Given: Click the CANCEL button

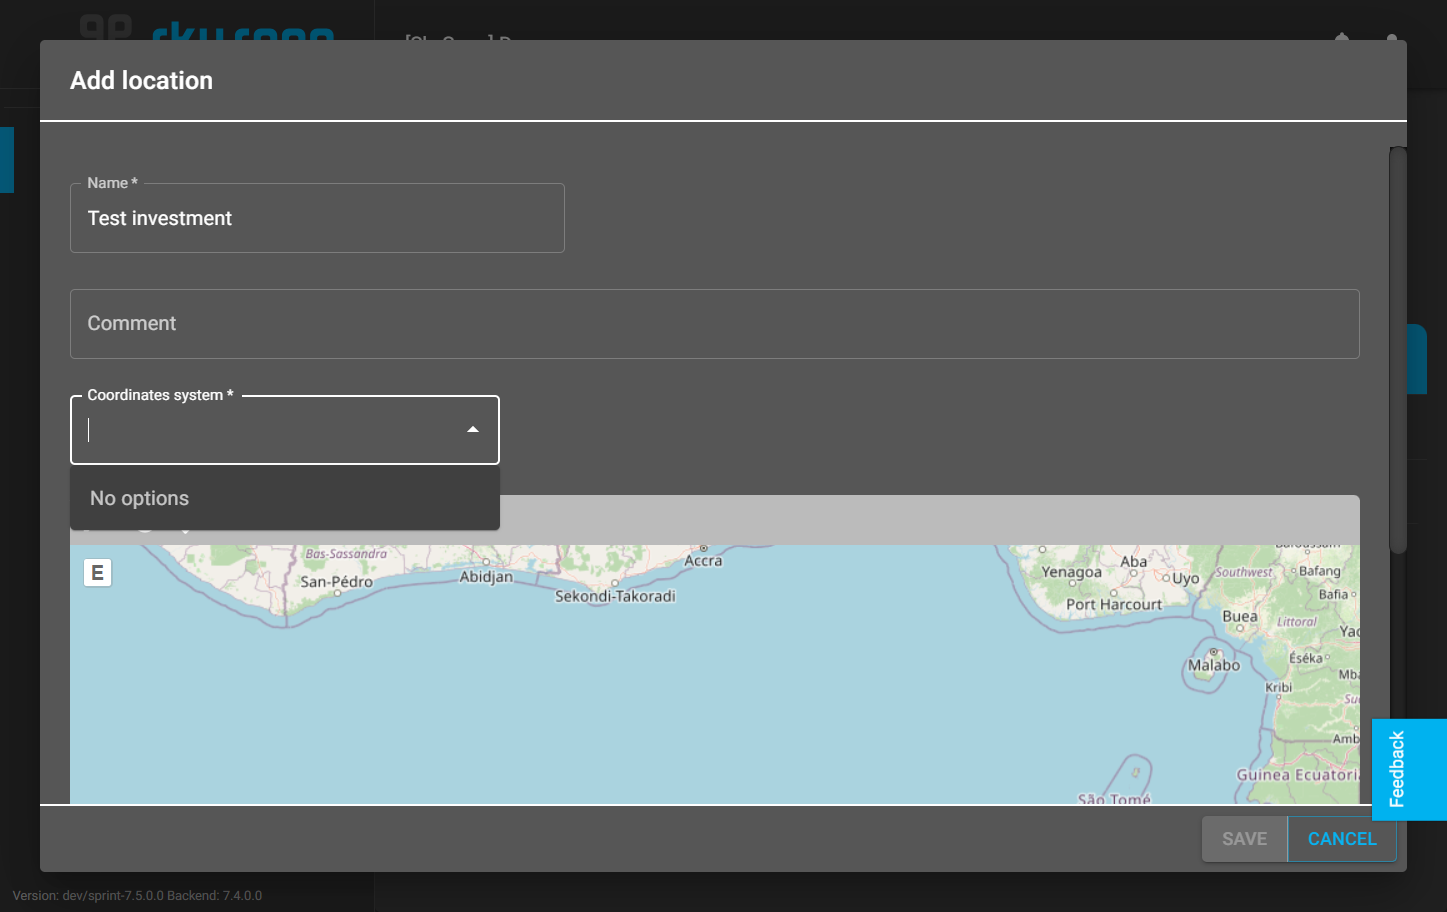Looking at the screenshot, I should pos(1342,839).
